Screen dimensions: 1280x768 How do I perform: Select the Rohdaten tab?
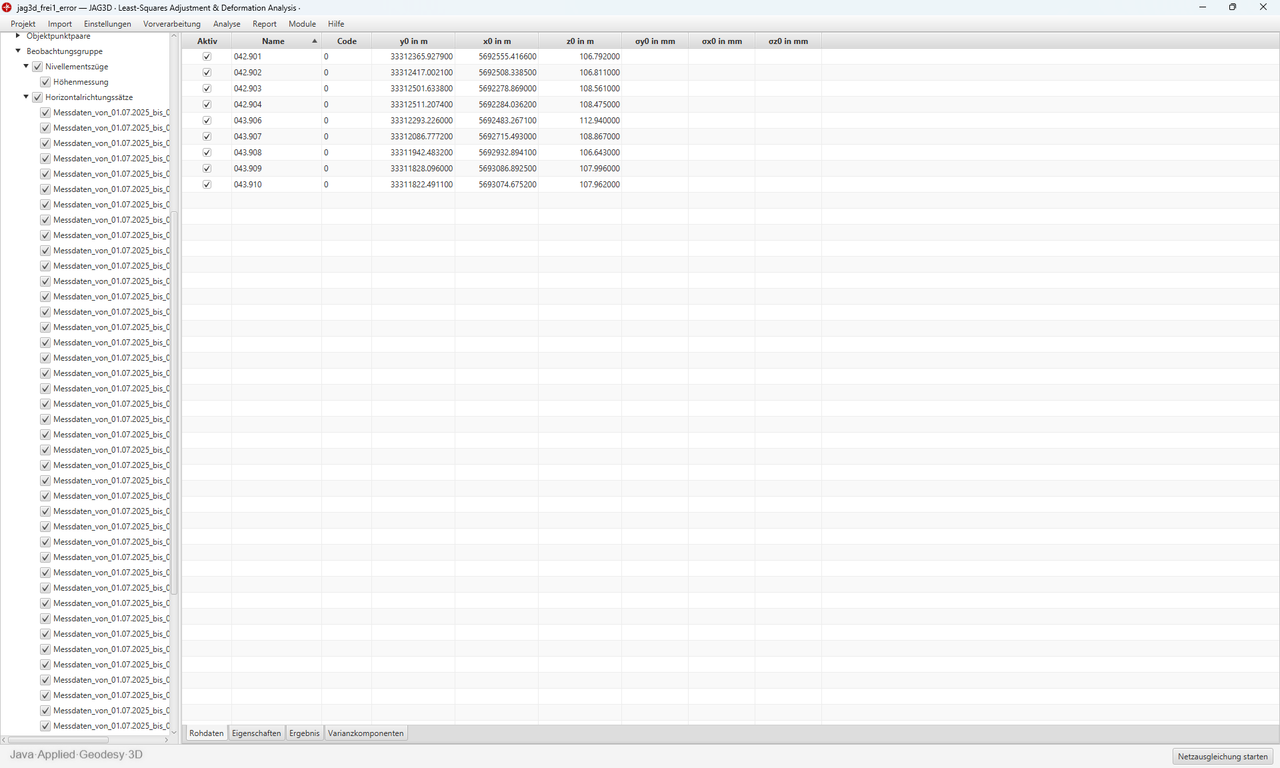pyautogui.click(x=206, y=733)
